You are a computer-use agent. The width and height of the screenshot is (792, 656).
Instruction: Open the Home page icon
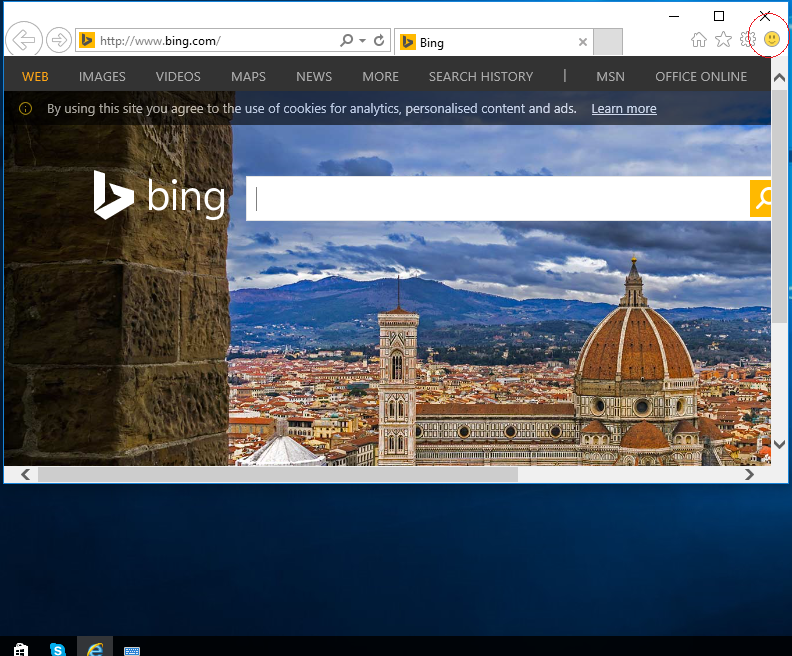[x=699, y=39]
